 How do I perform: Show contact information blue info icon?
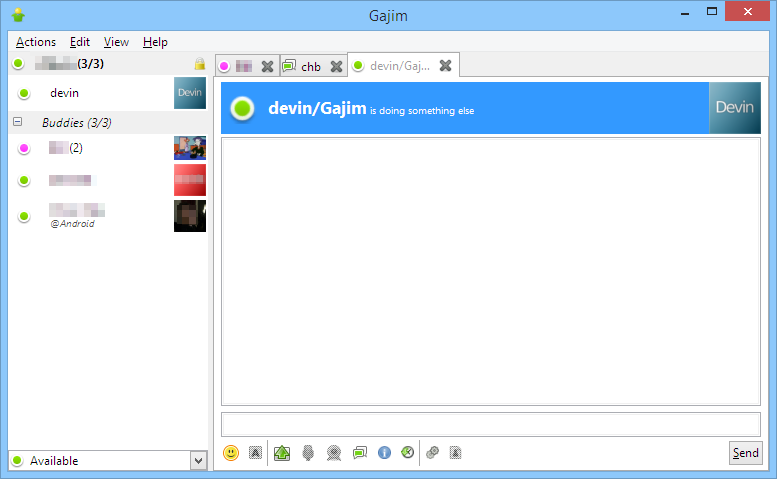tap(384, 453)
